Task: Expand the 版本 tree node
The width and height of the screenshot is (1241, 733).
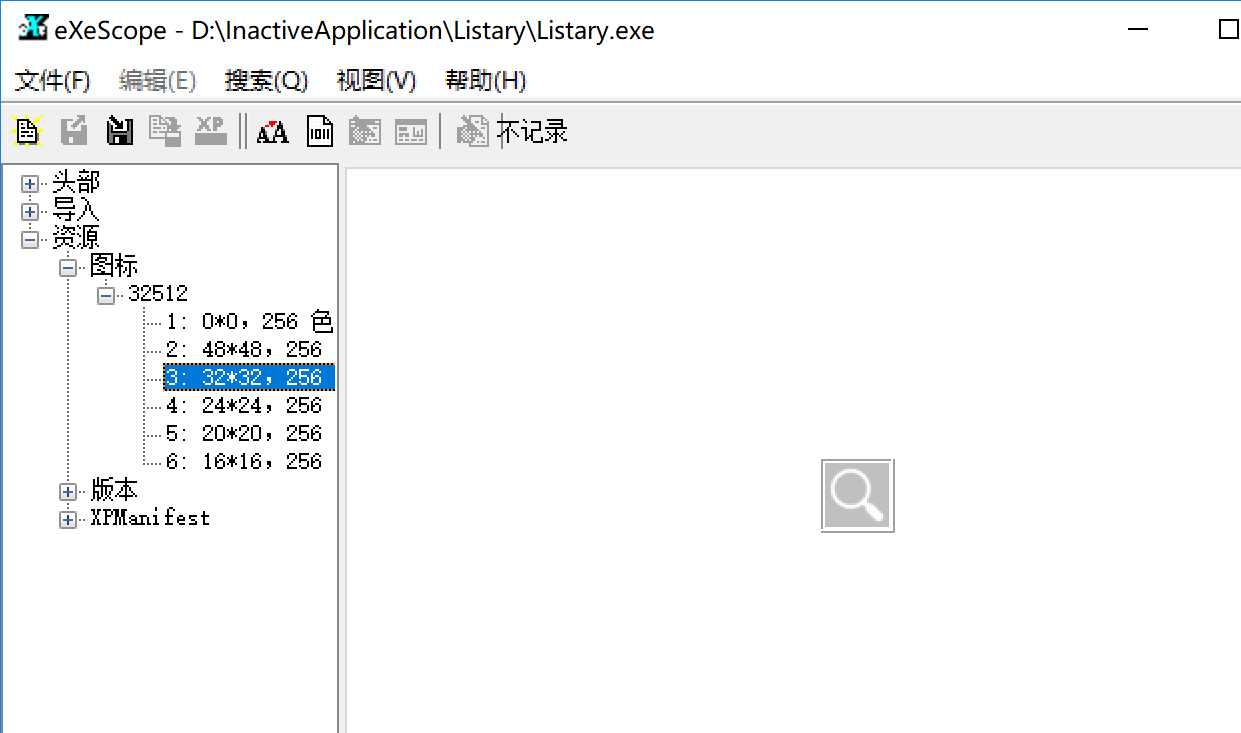Action: click(x=66, y=491)
